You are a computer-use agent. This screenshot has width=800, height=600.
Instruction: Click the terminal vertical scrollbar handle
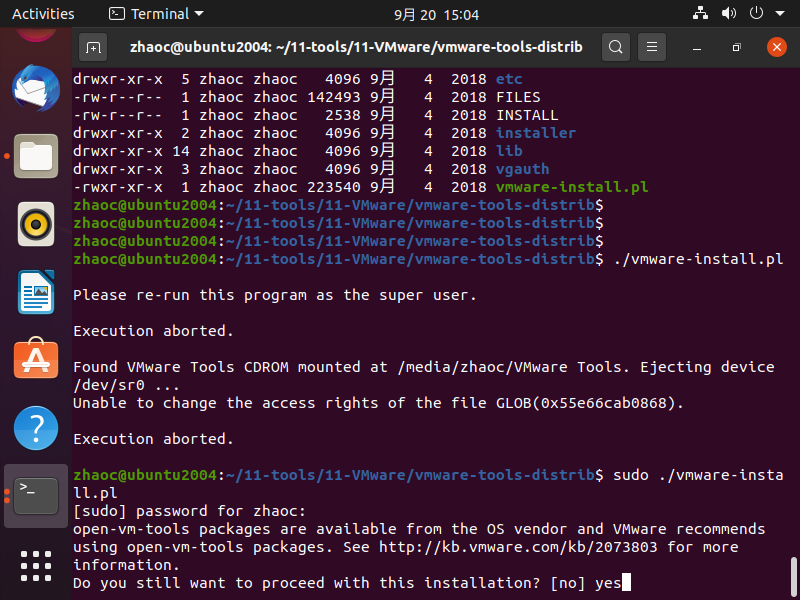pos(793,577)
